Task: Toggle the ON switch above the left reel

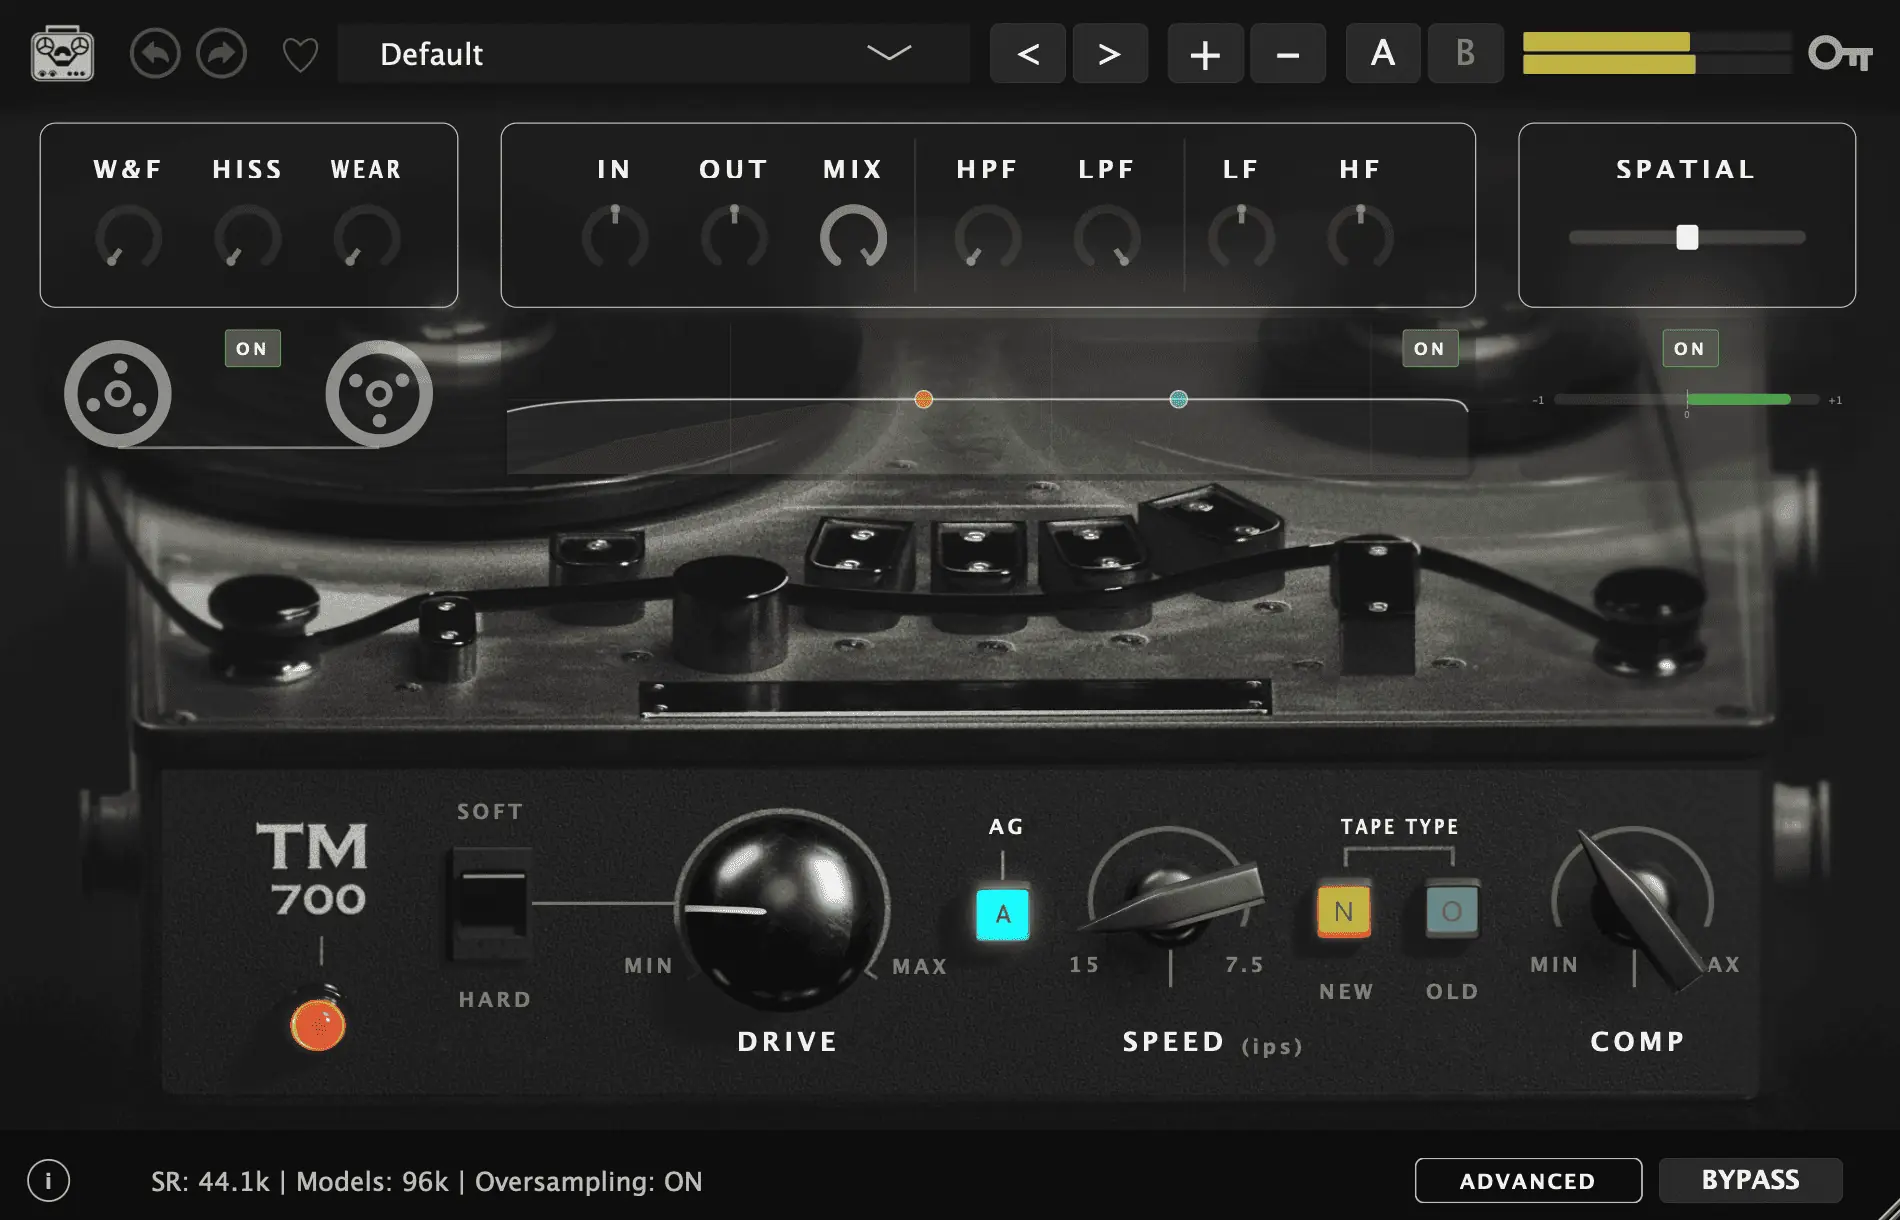Action: [x=252, y=348]
